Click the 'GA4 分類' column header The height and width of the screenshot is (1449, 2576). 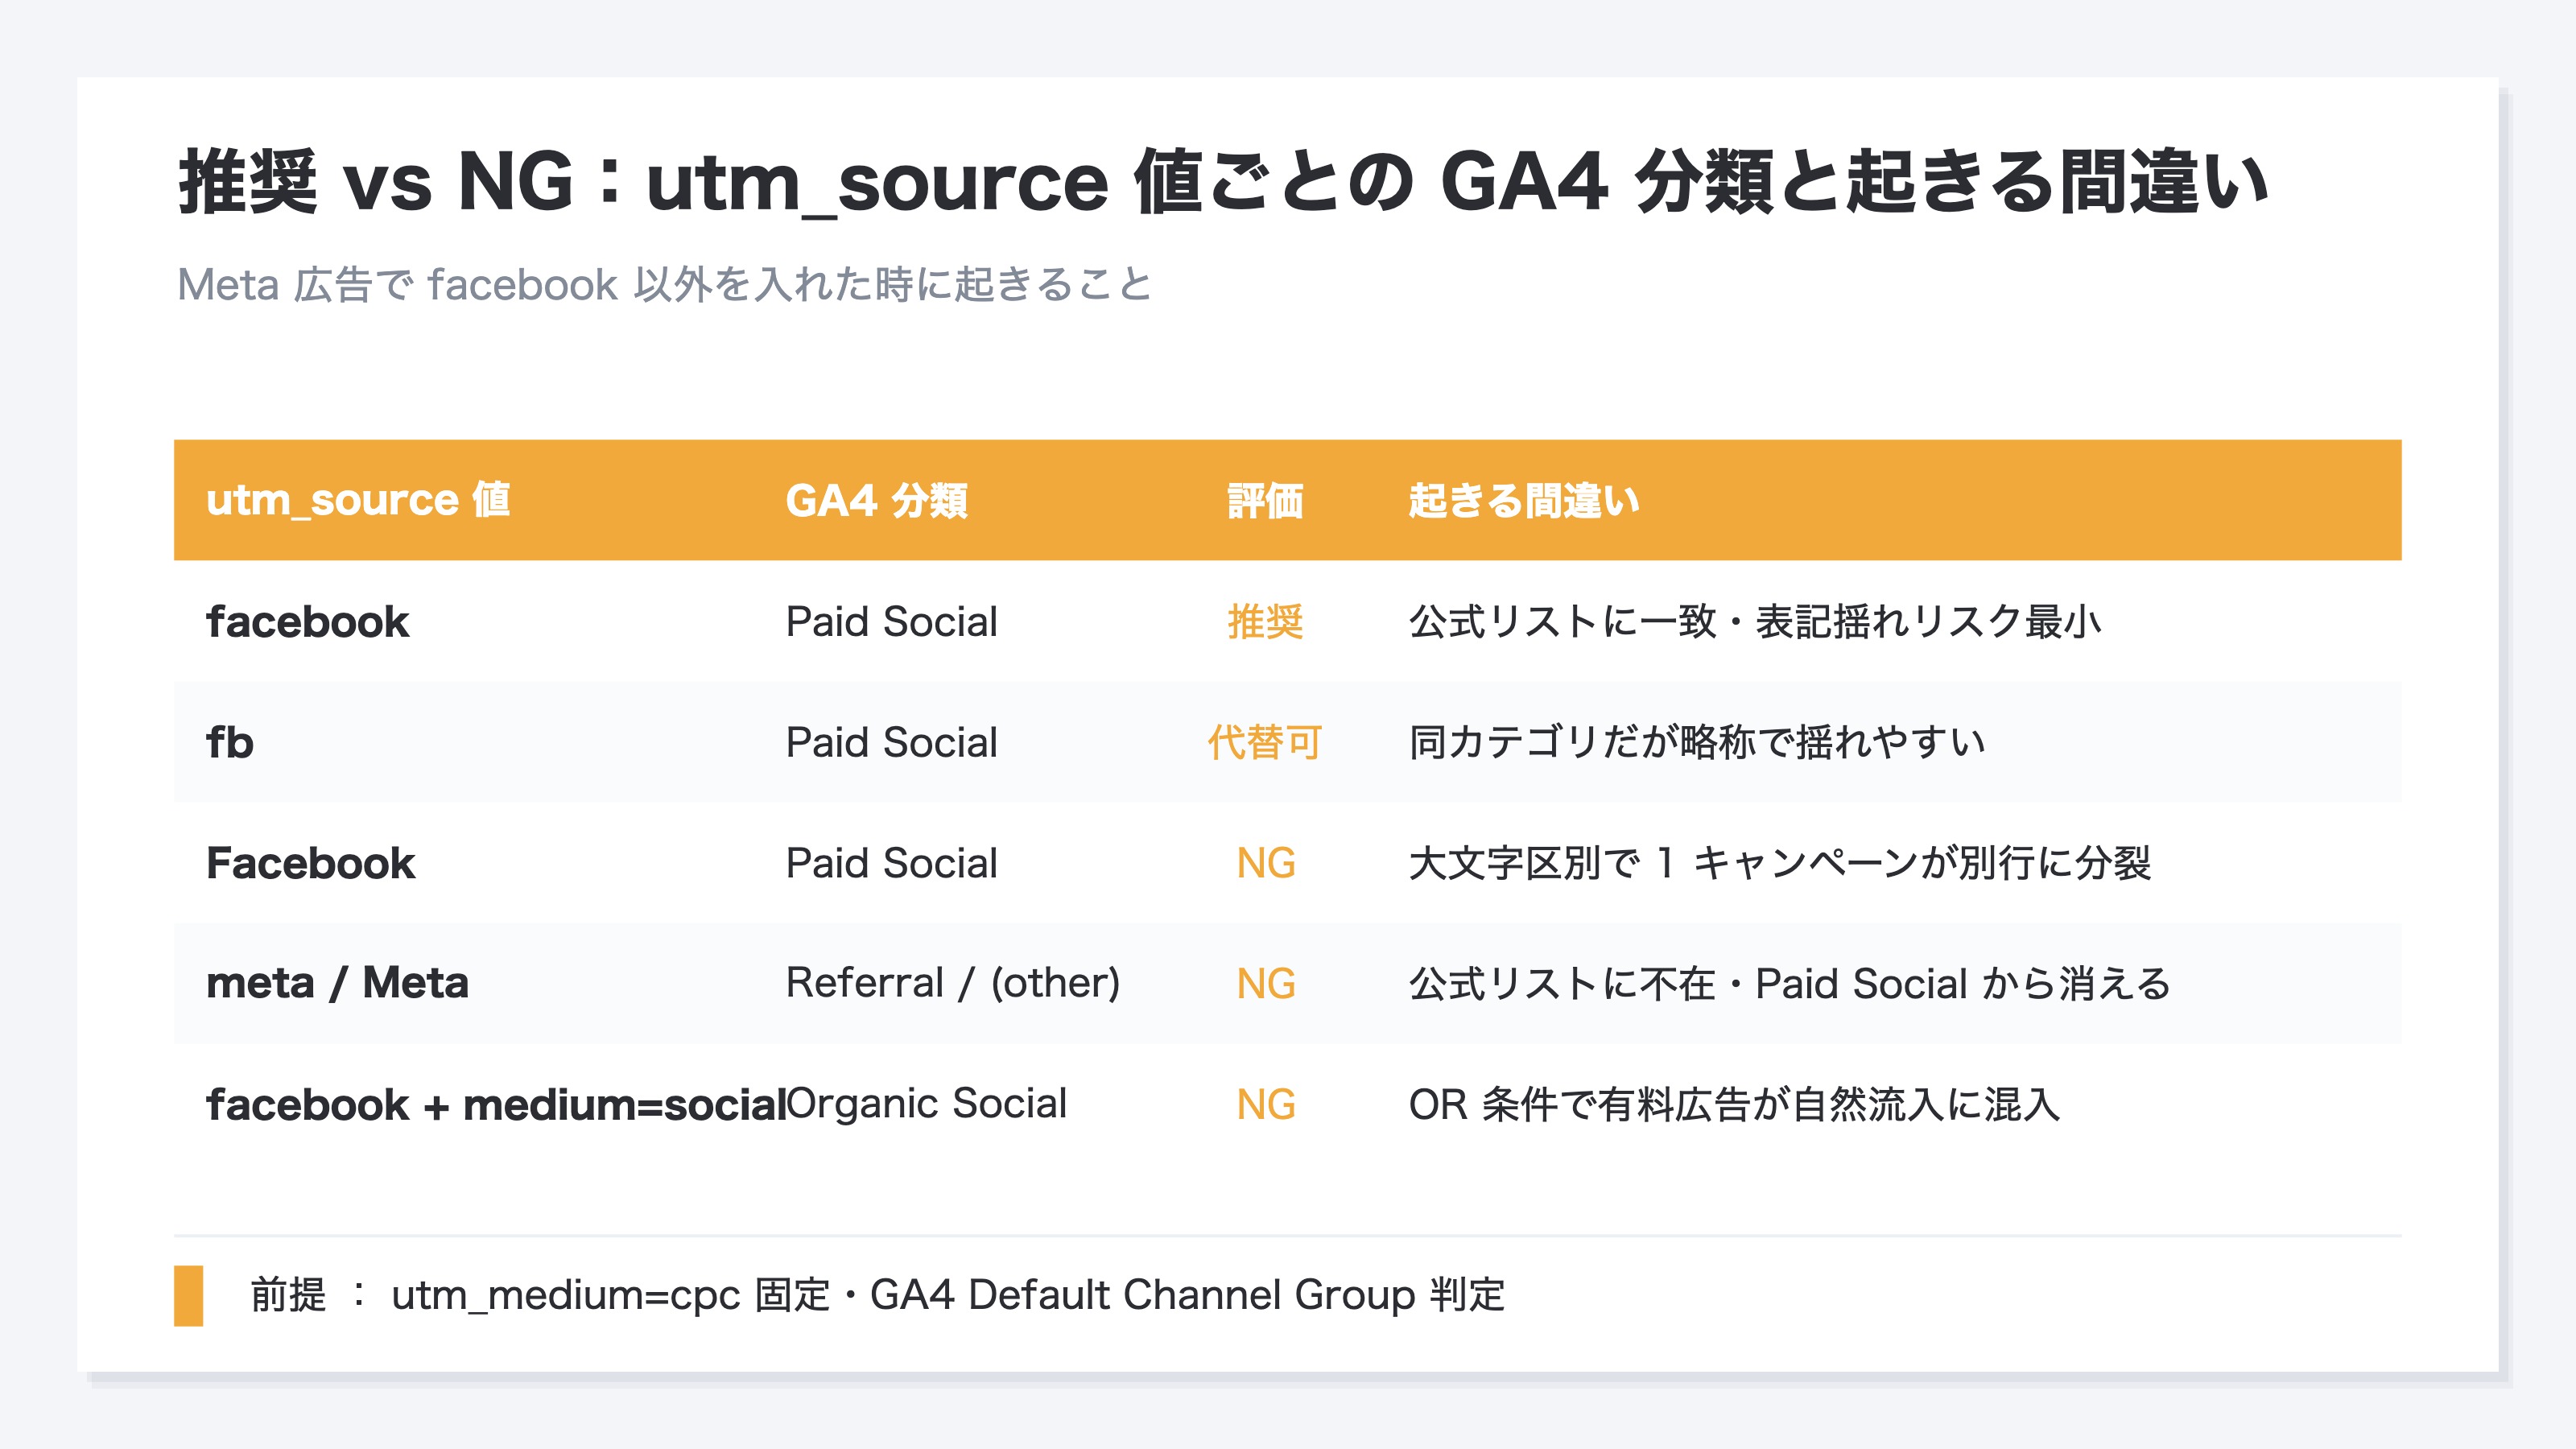(x=876, y=500)
